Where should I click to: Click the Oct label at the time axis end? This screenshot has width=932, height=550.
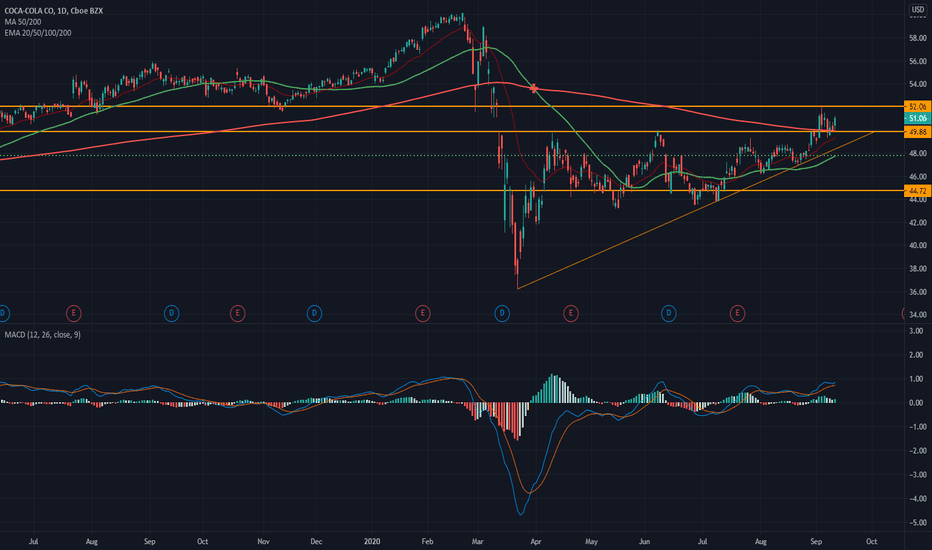point(871,542)
